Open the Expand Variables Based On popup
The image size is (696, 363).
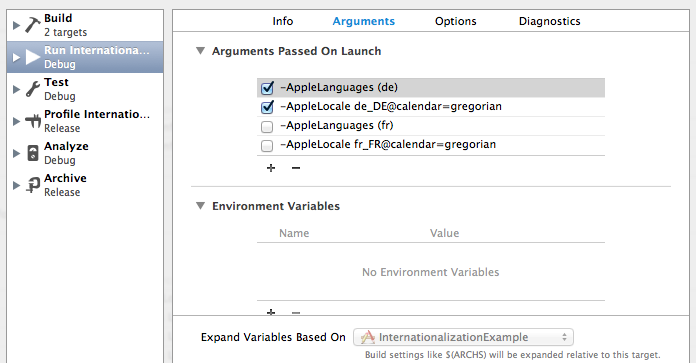click(463, 337)
